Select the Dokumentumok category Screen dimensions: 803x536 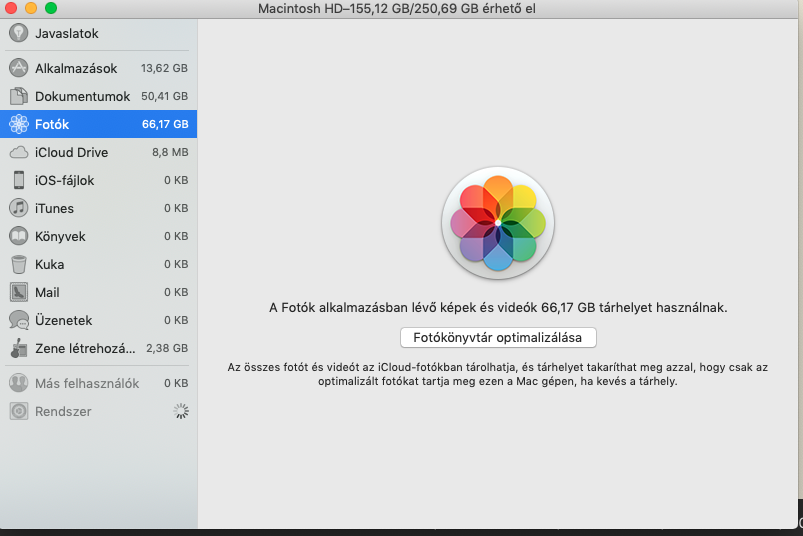tap(98, 96)
